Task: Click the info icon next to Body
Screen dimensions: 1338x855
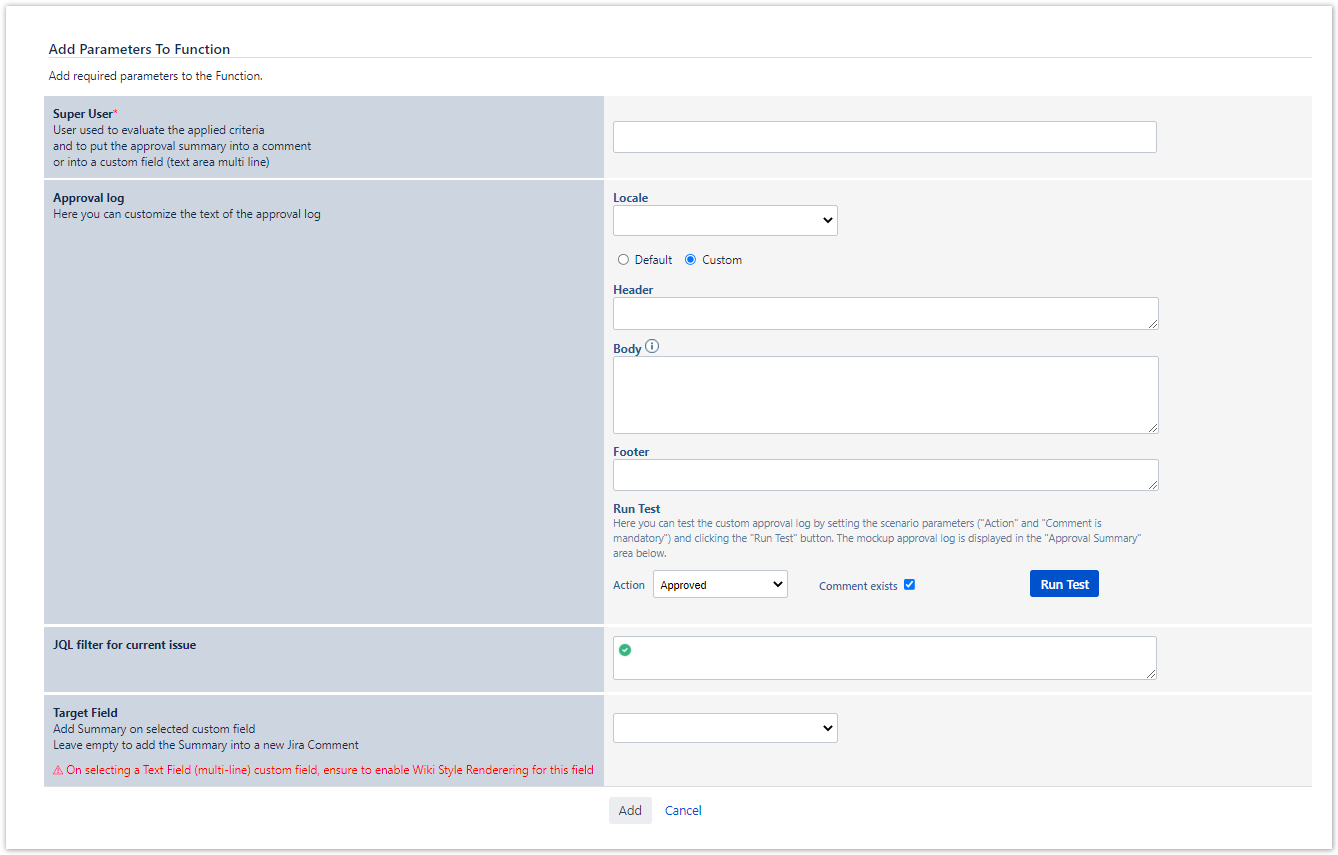Action: tap(652, 347)
